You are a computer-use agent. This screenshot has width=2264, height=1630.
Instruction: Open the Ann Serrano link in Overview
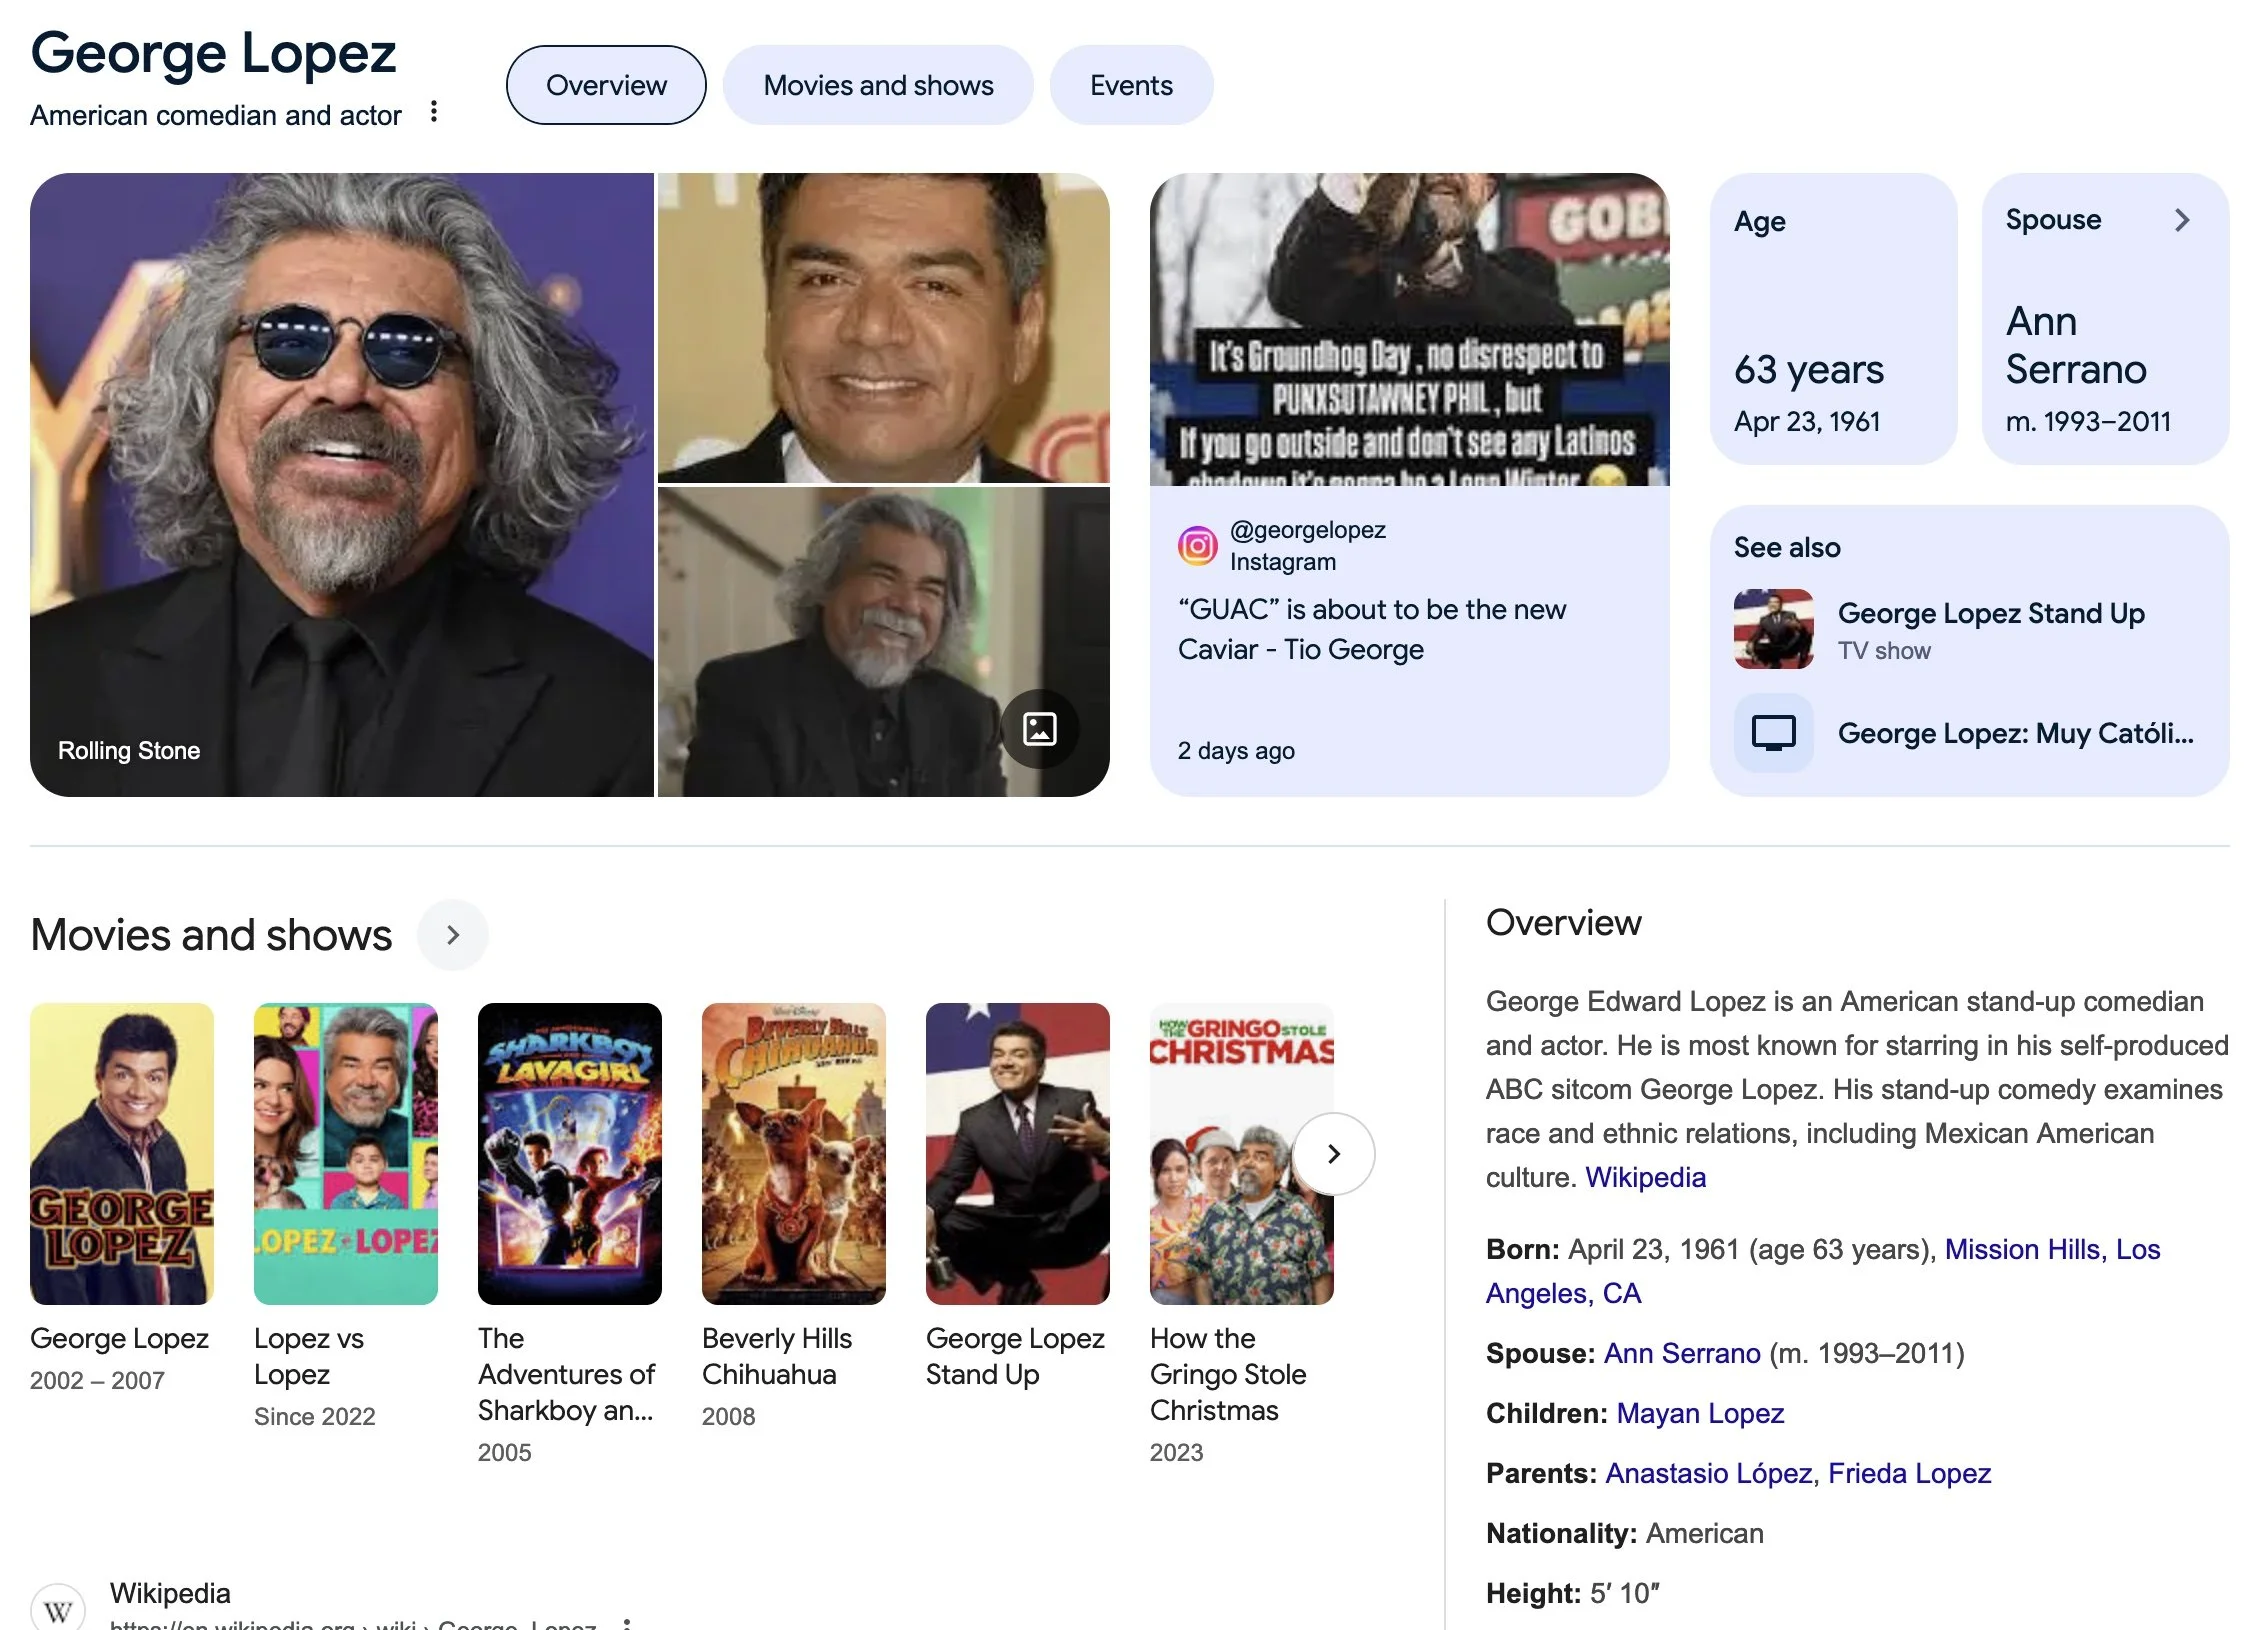1681,1353
